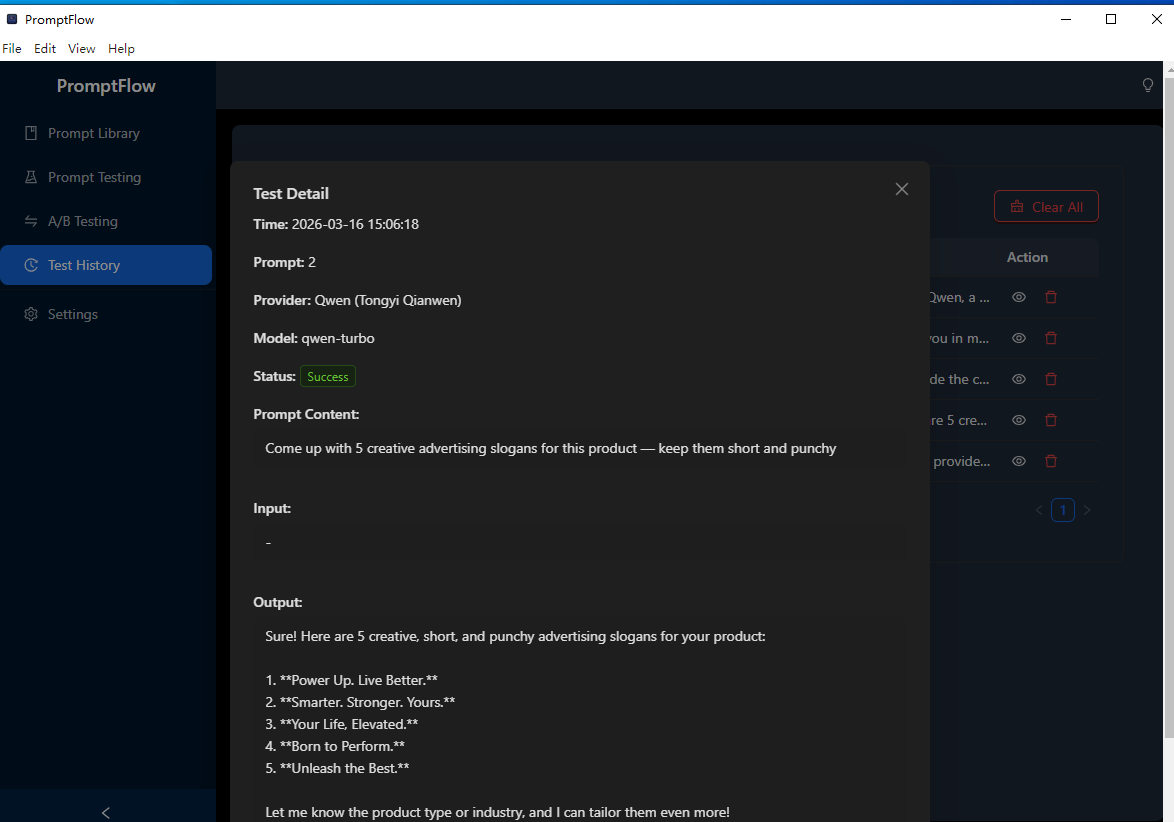View details of the 'Qwen, a ...' row
The image size is (1174, 822).
point(1018,297)
